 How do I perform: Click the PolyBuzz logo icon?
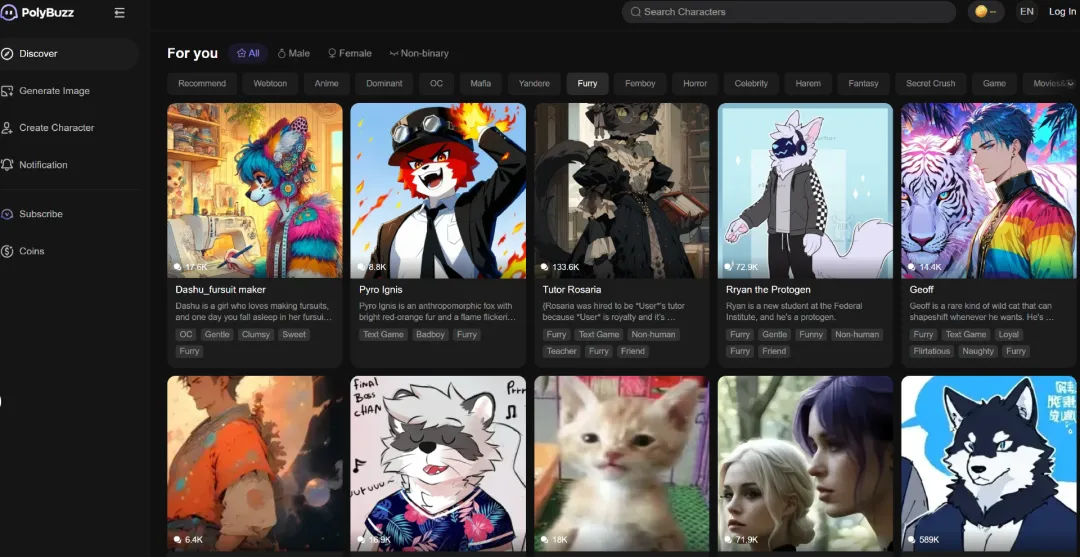pyautogui.click(x=9, y=12)
